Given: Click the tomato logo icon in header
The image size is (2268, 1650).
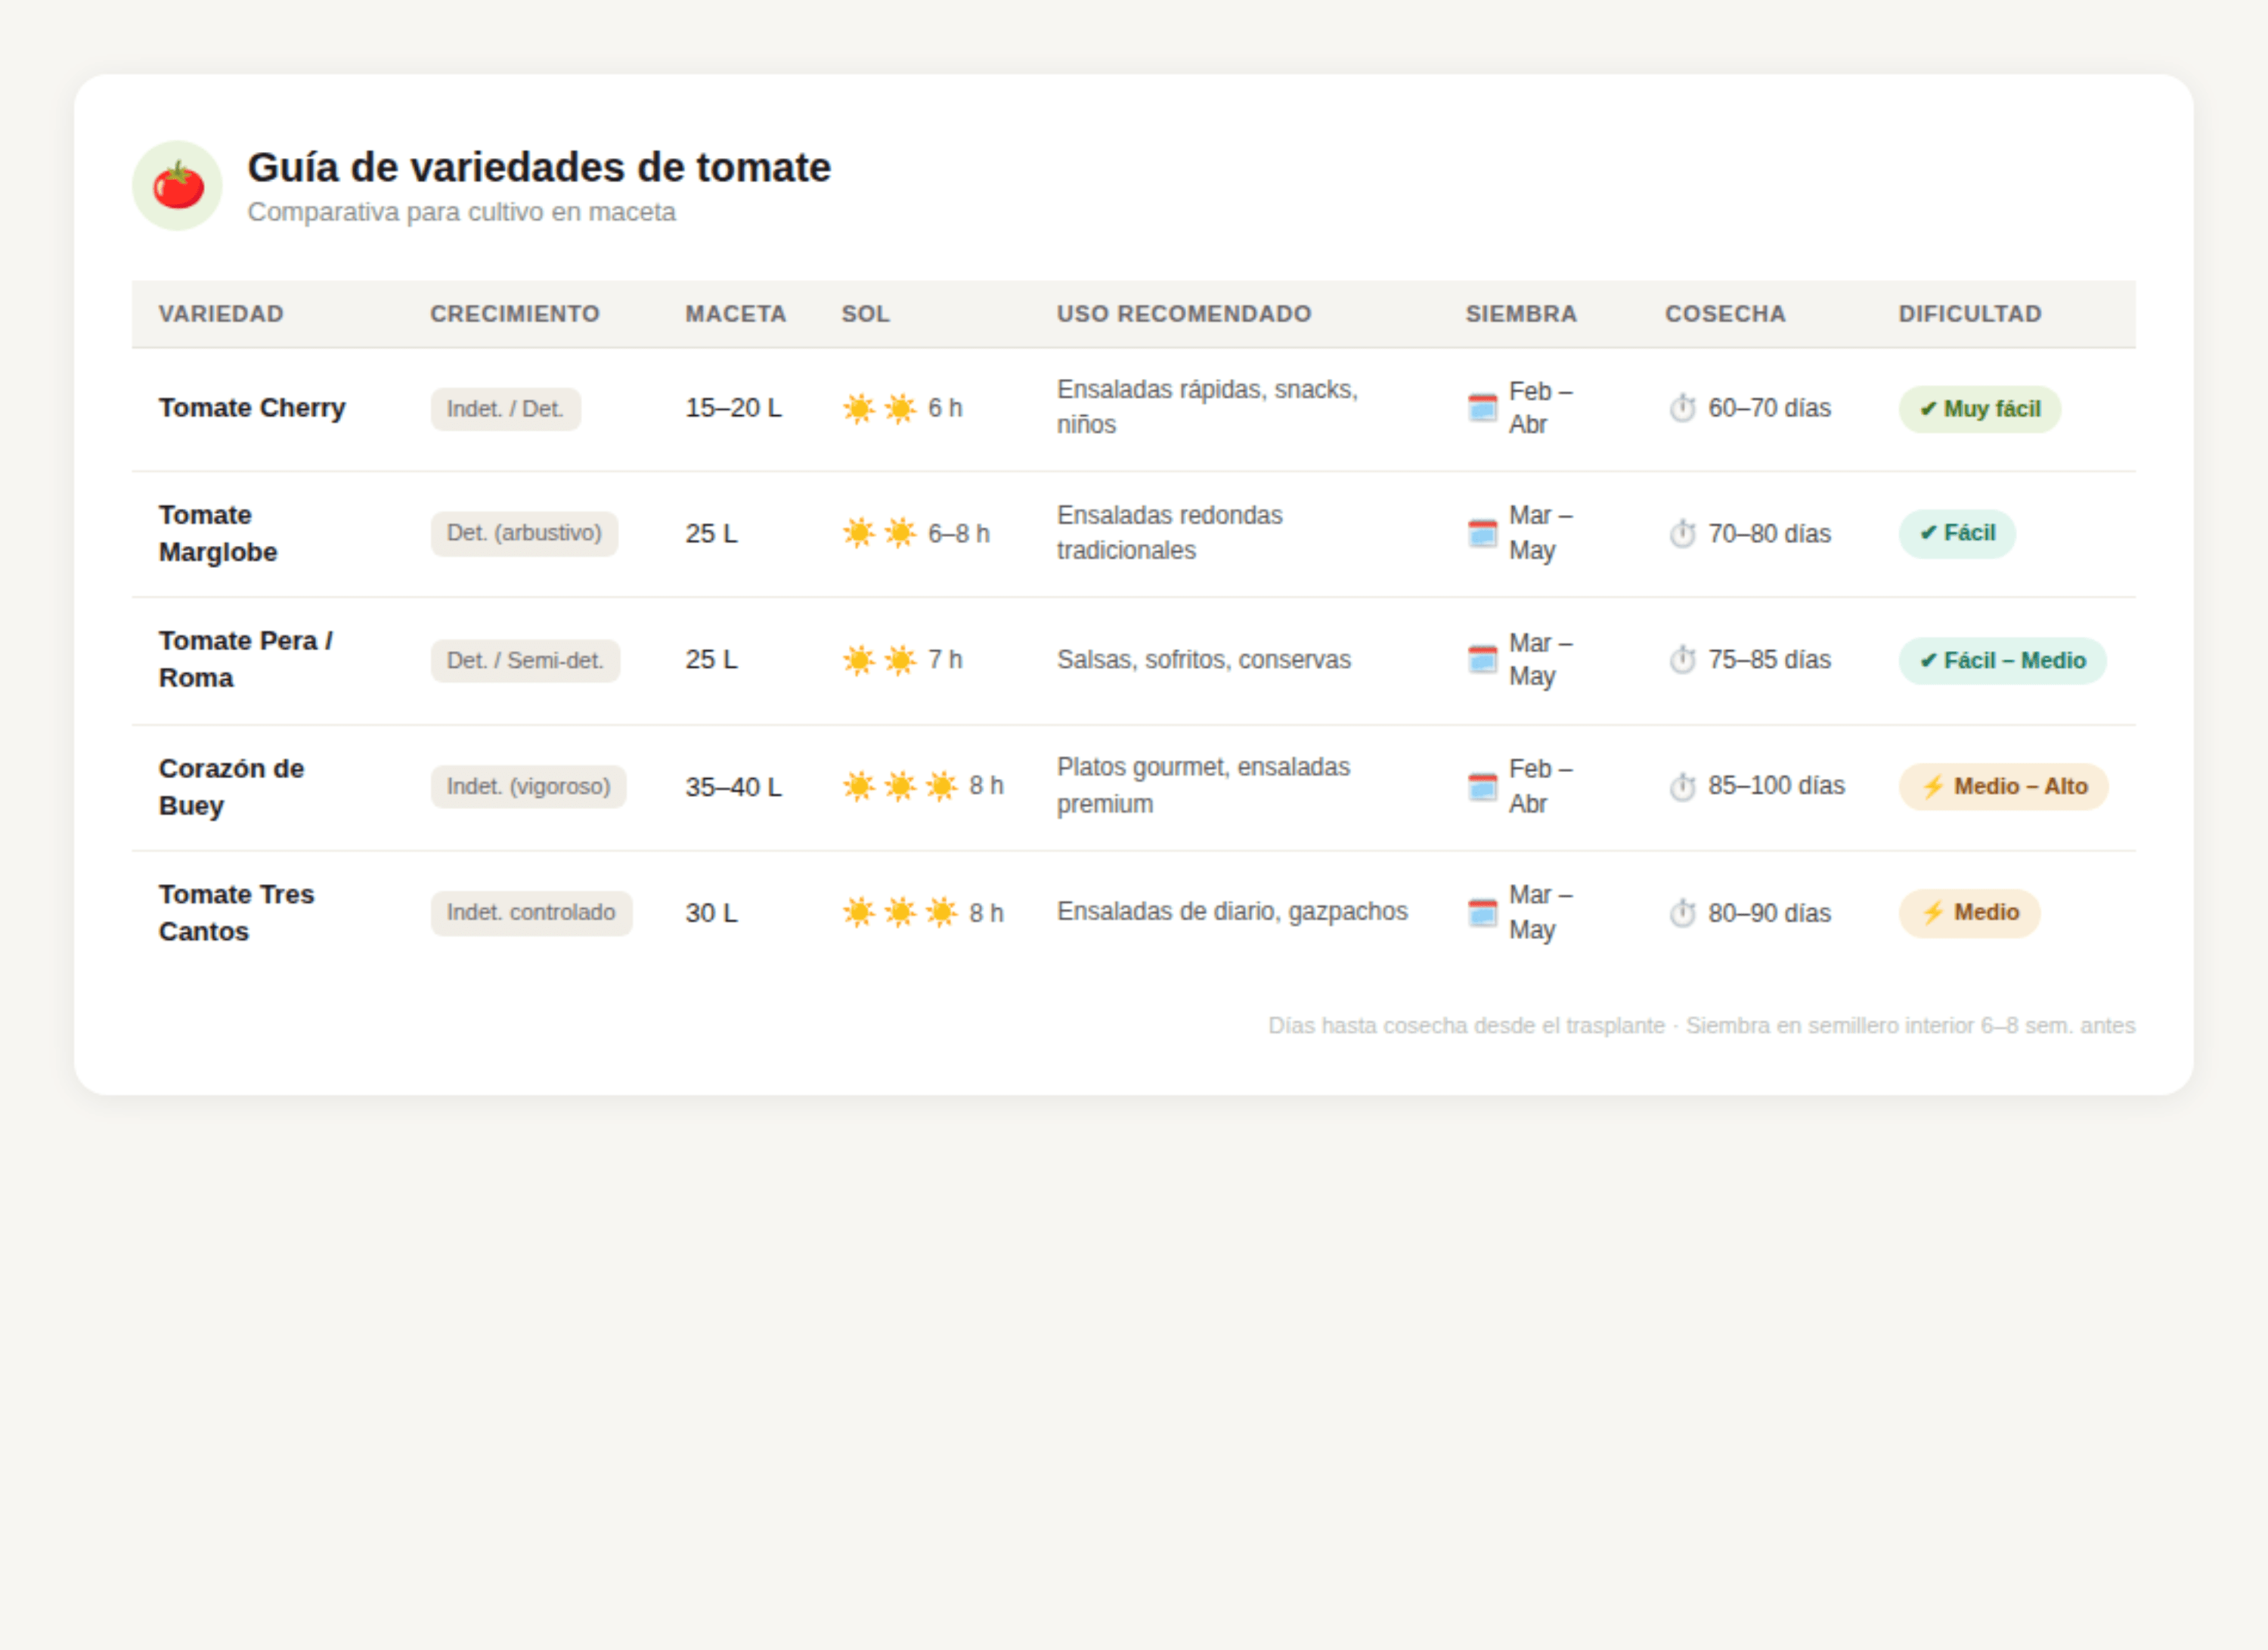Looking at the screenshot, I should pyautogui.click(x=177, y=185).
